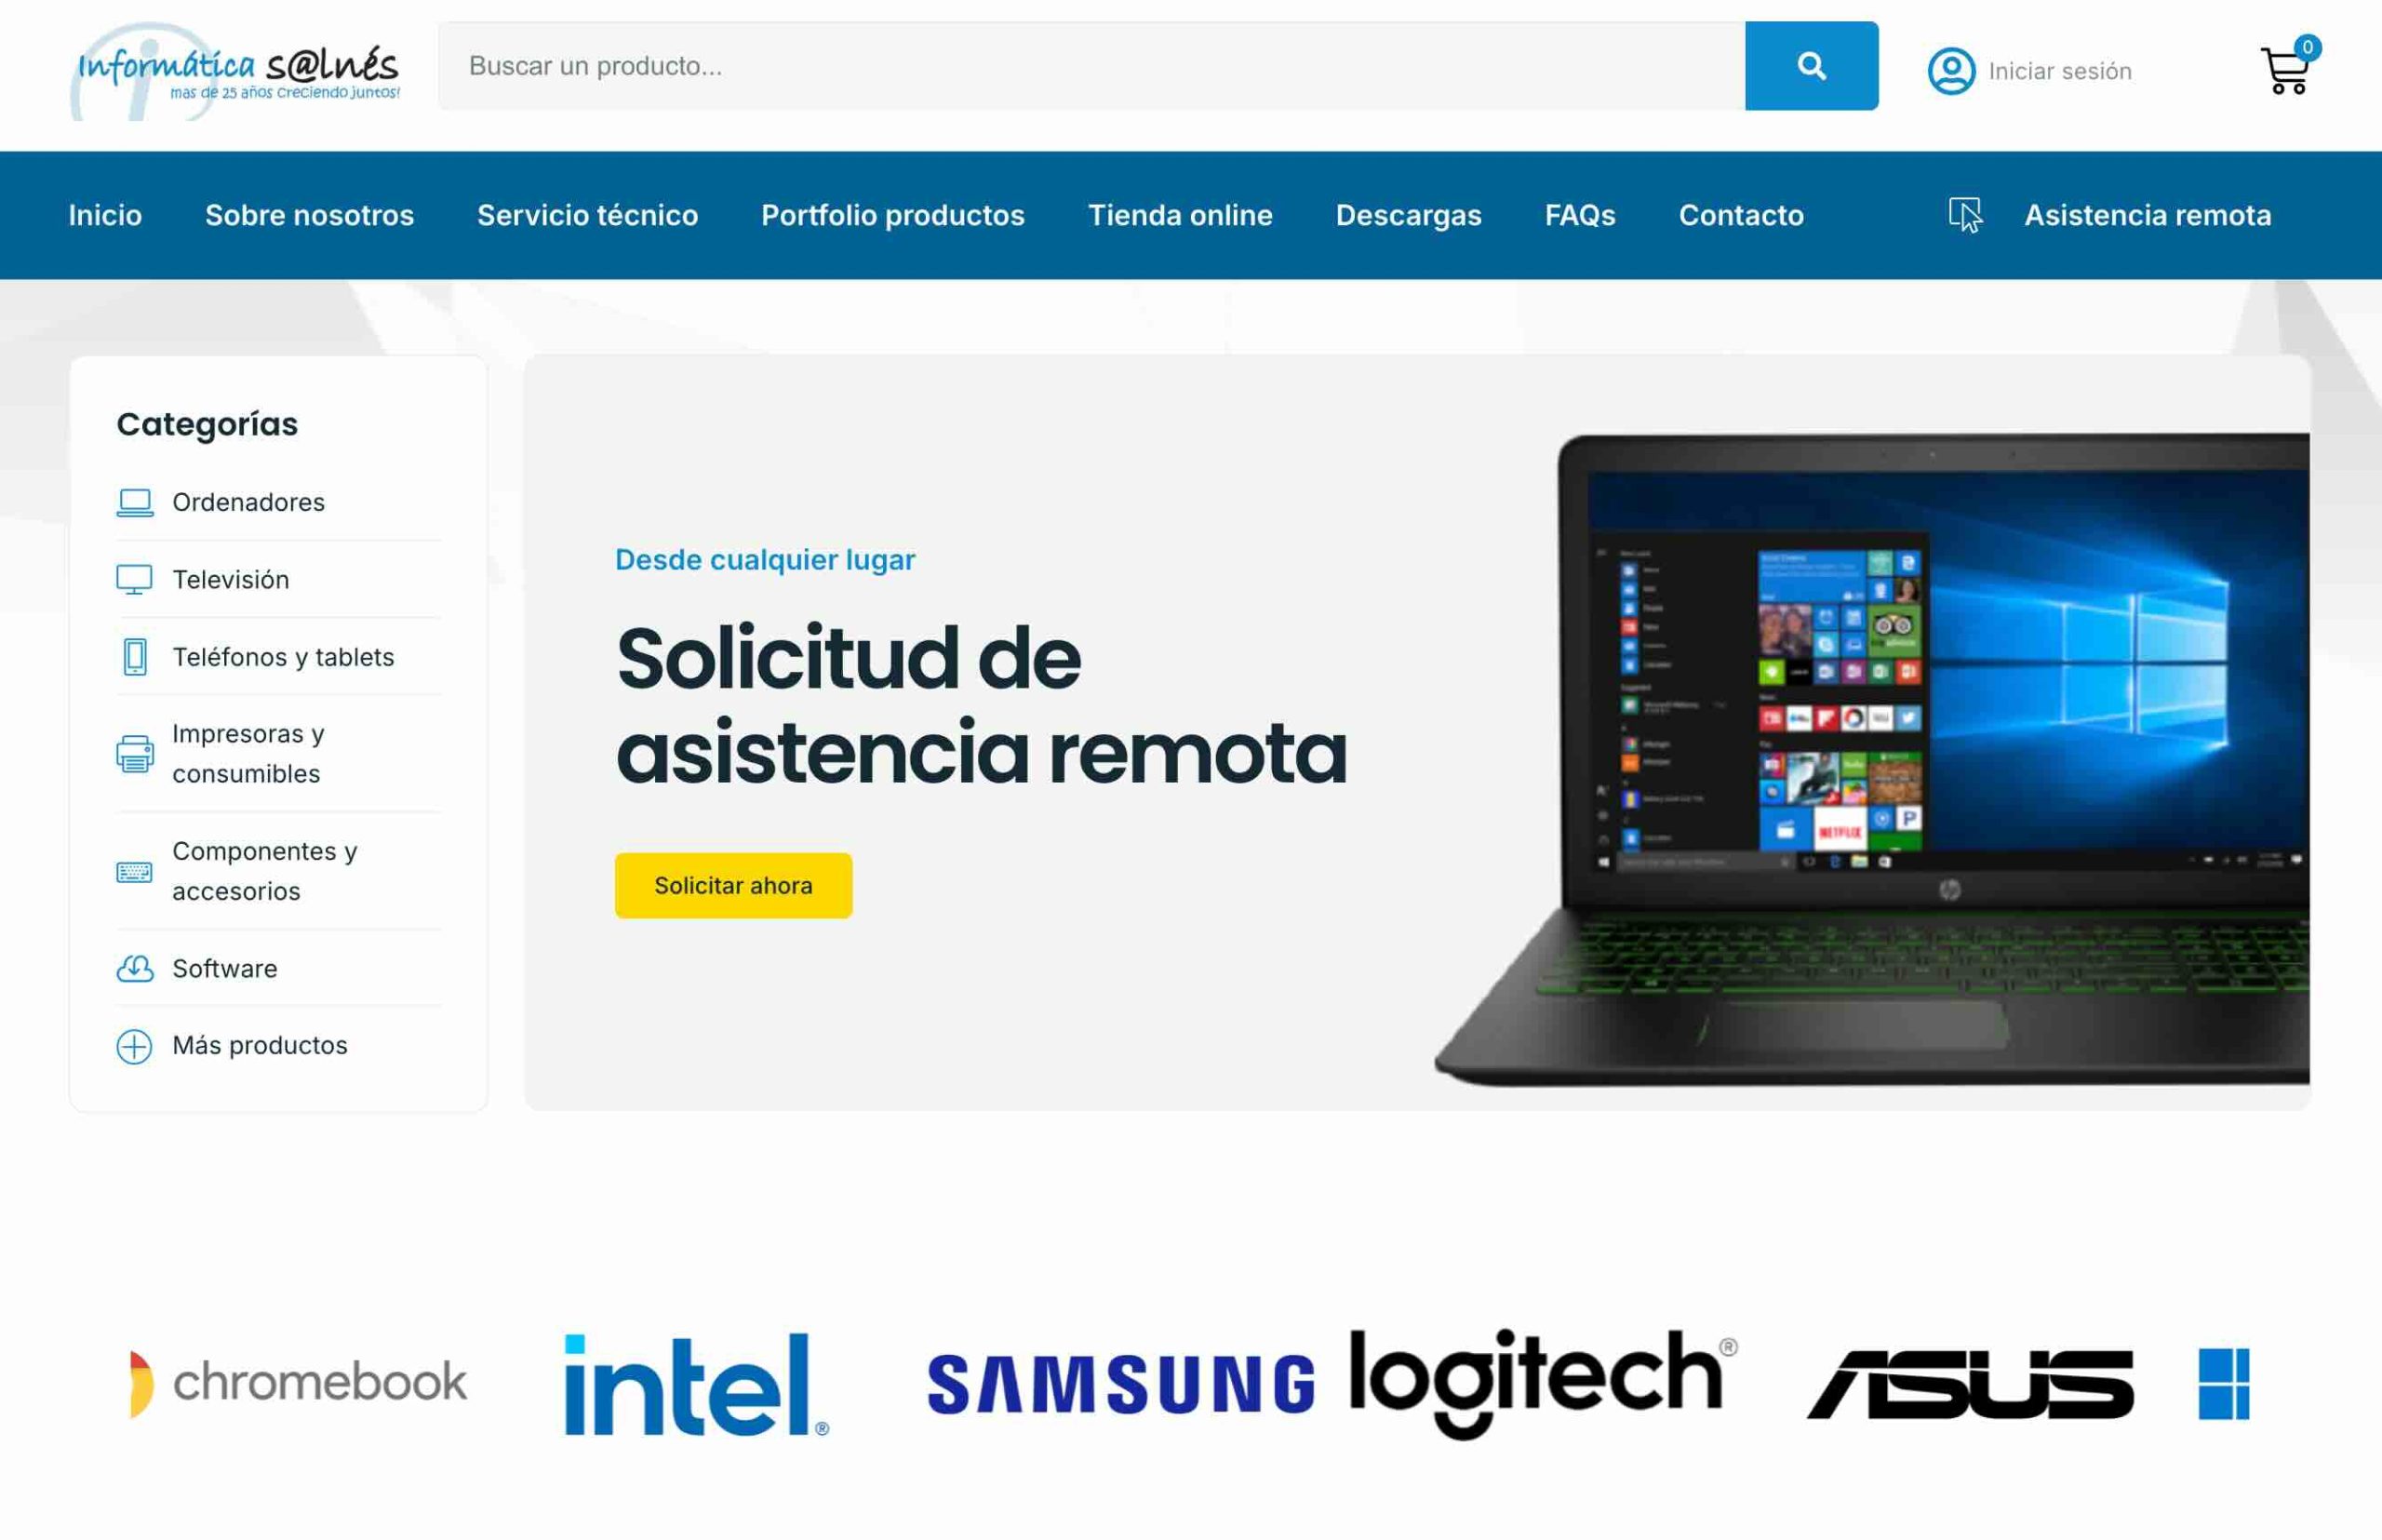Click the user account avatar icon

coord(1951,71)
